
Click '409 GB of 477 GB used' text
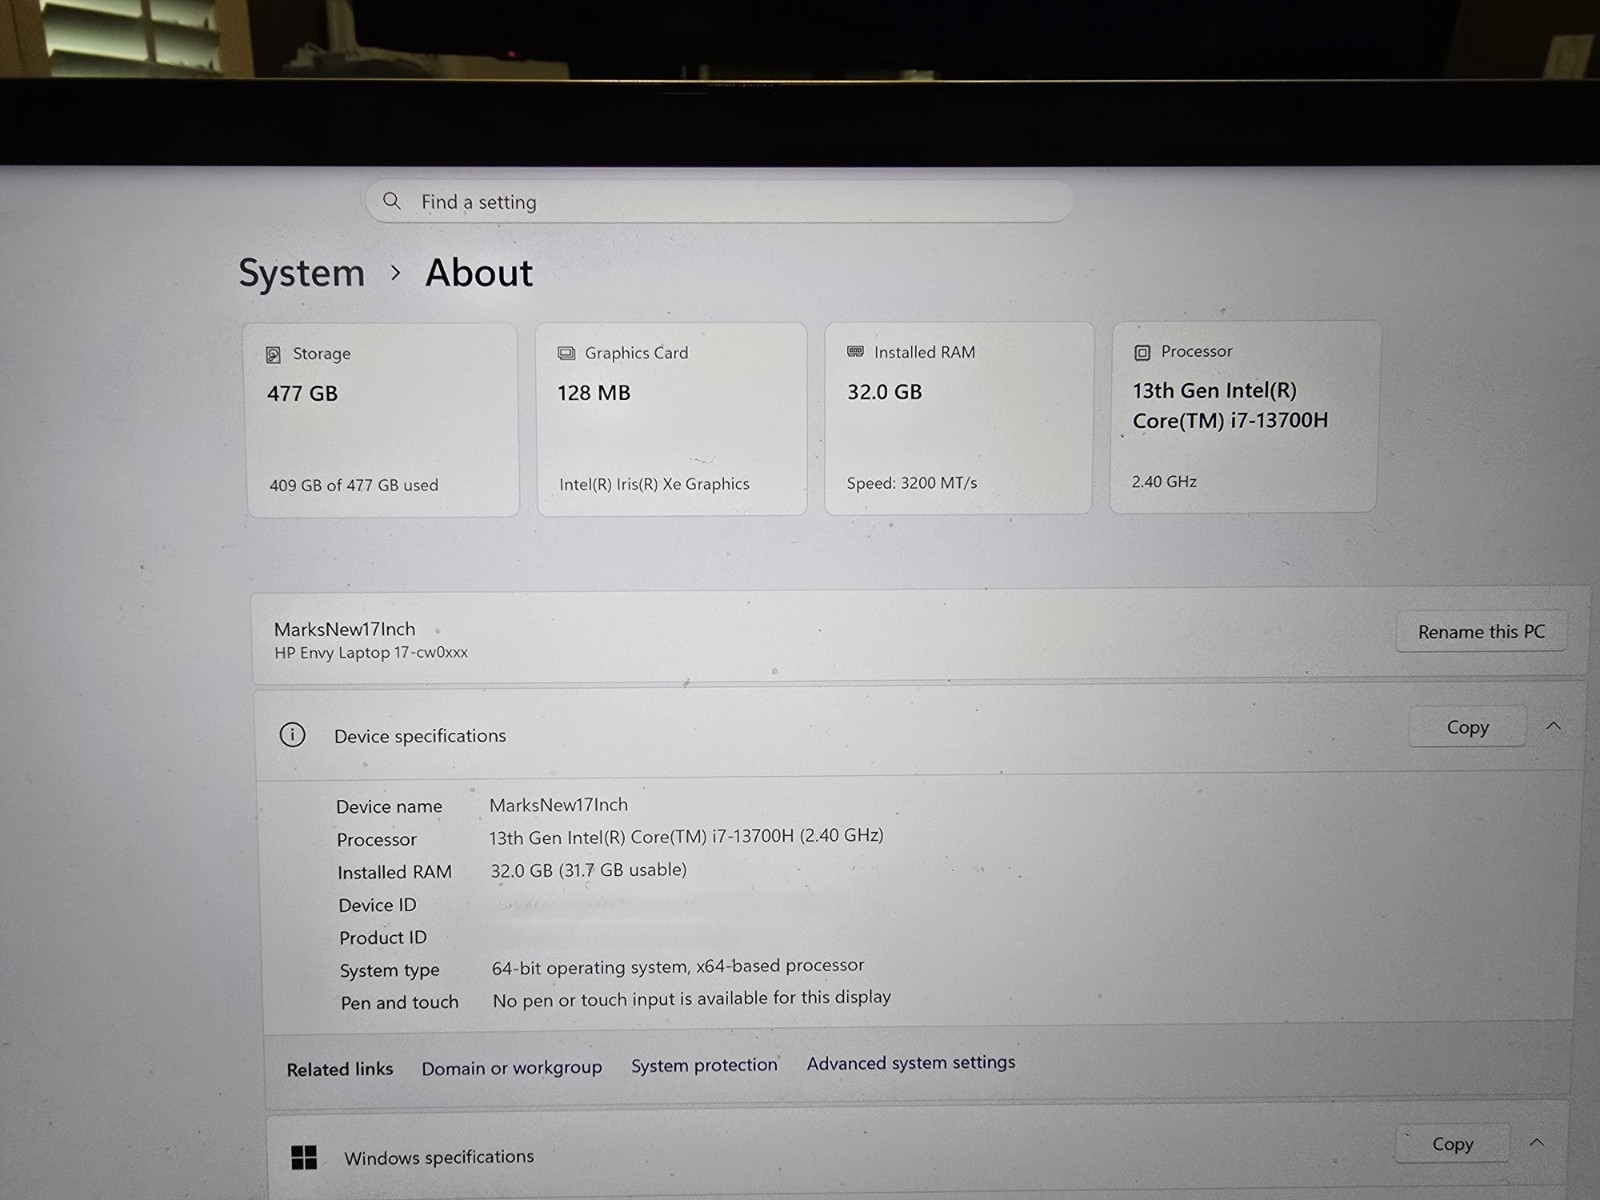pos(354,485)
